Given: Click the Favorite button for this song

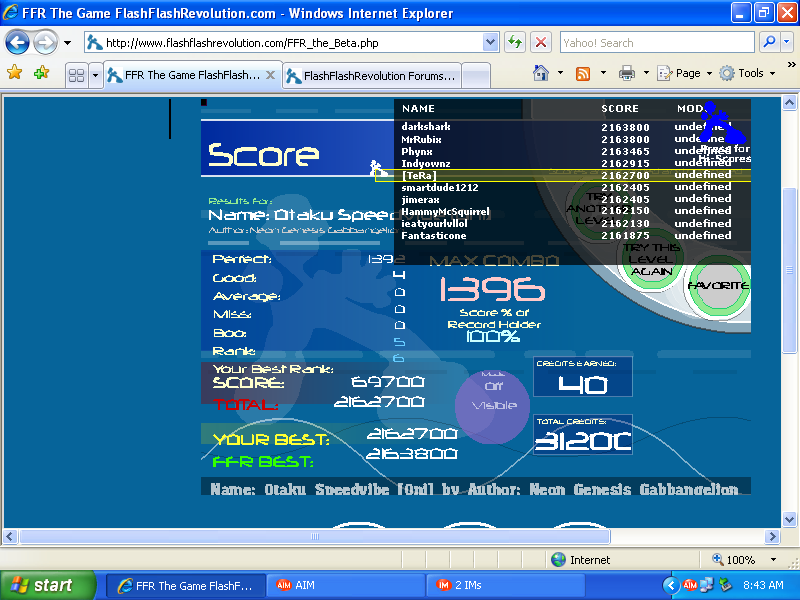Looking at the screenshot, I should 717,286.
